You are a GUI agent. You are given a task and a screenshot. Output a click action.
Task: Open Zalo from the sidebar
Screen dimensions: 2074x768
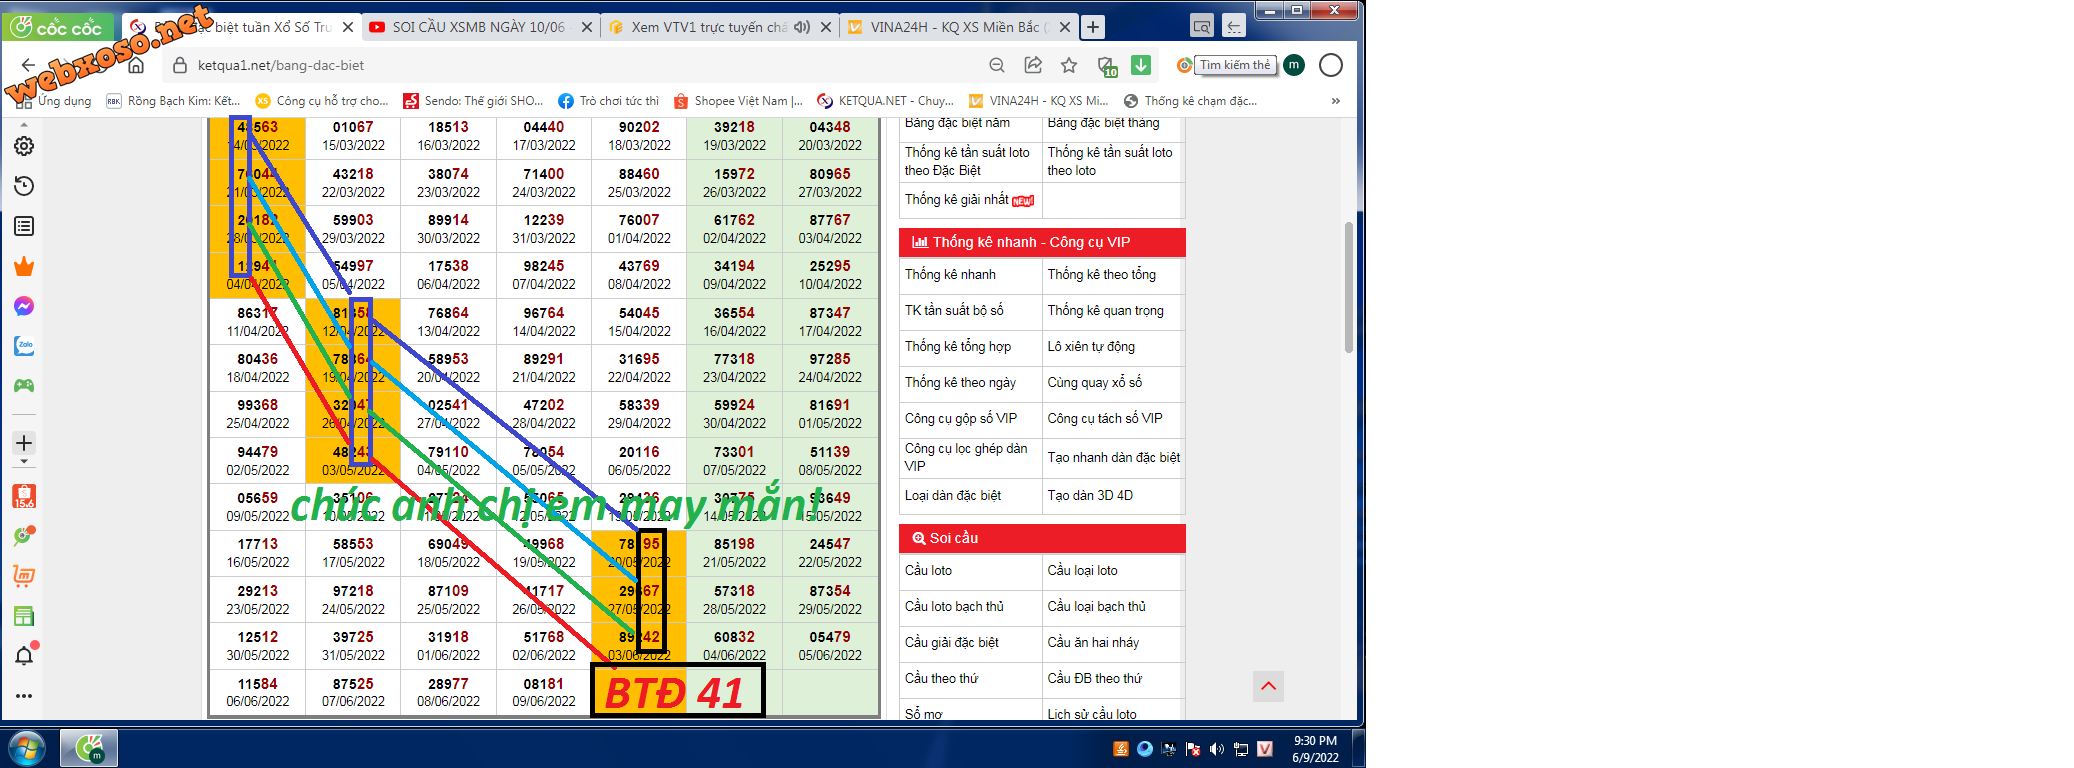click(24, 346)
